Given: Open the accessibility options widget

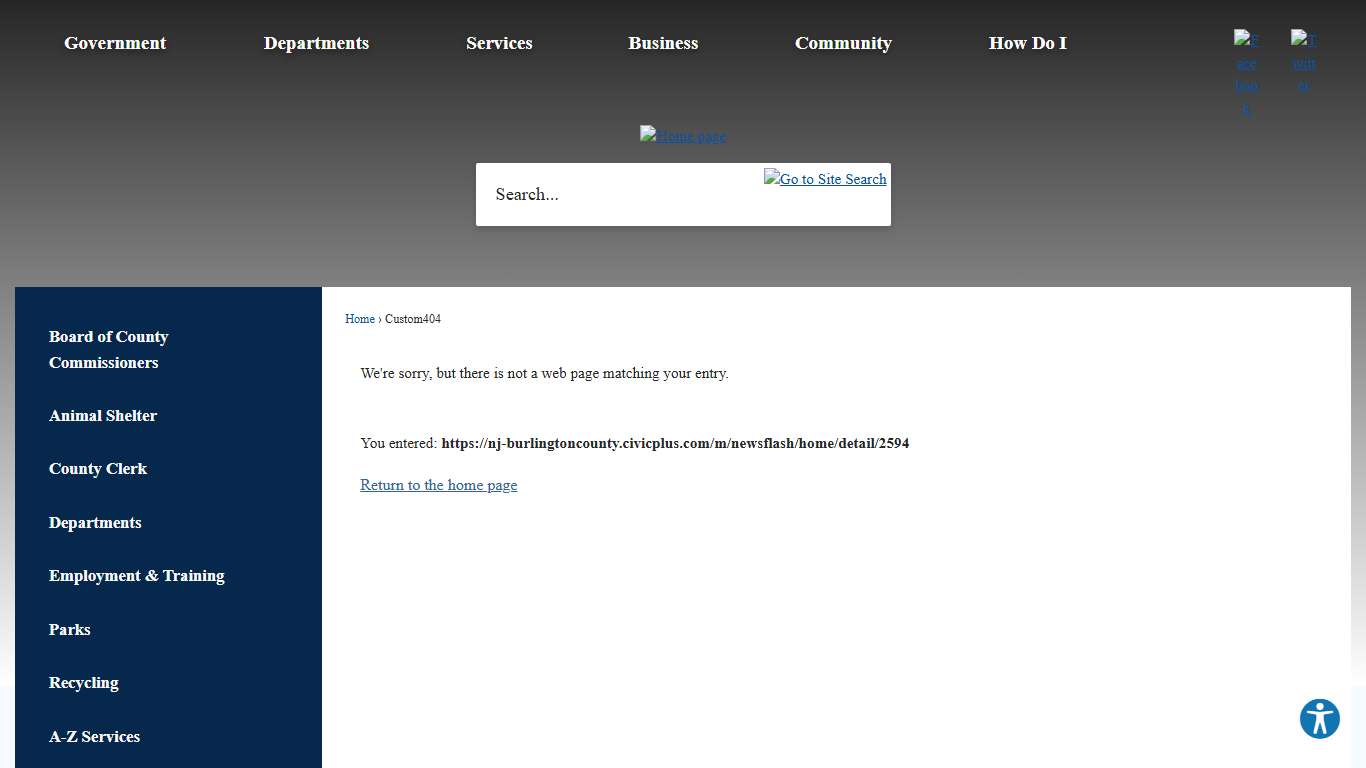Looking at the screenshot, I should 1319,718.
